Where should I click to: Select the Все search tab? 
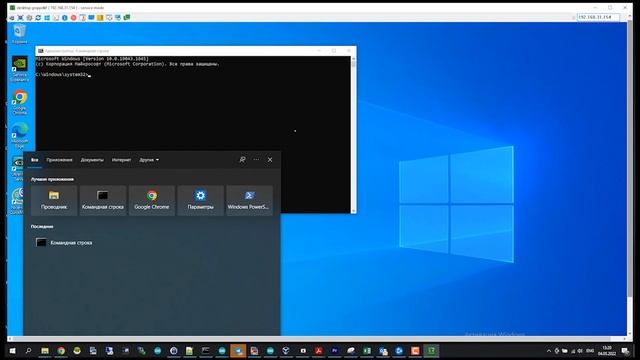click(x=35, y=160)
